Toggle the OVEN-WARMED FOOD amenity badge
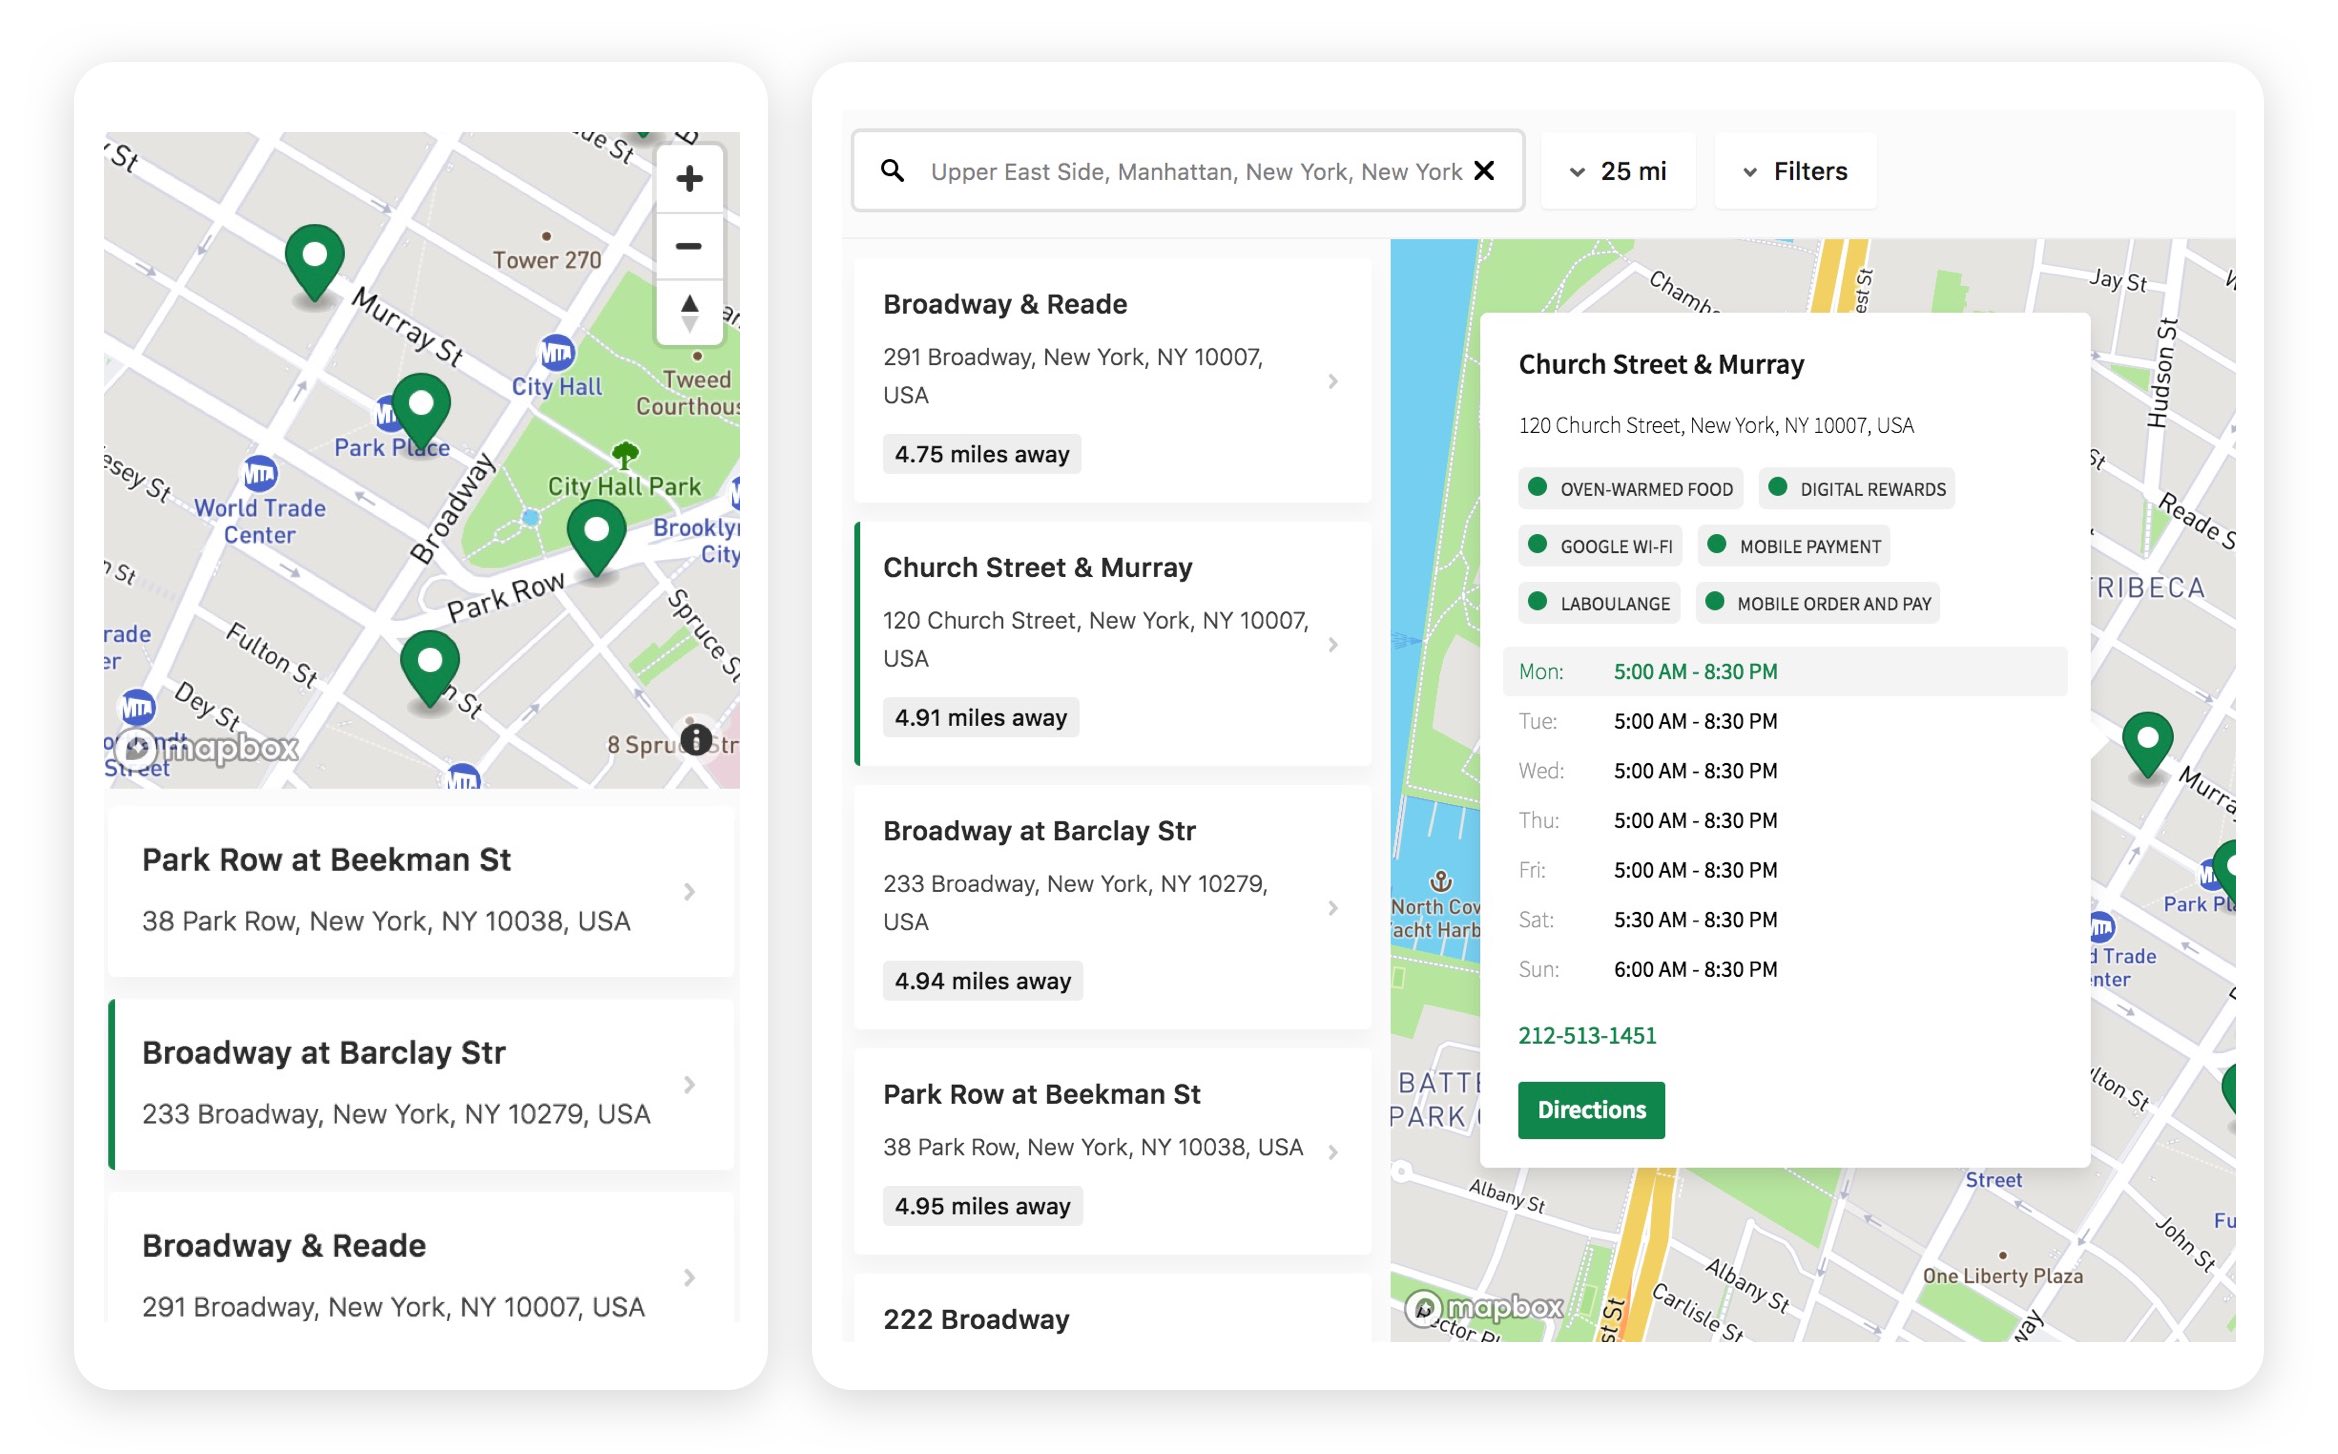Viewport: 2338px width, 1454px height. pyautogui.click(x=1630, y=488)
